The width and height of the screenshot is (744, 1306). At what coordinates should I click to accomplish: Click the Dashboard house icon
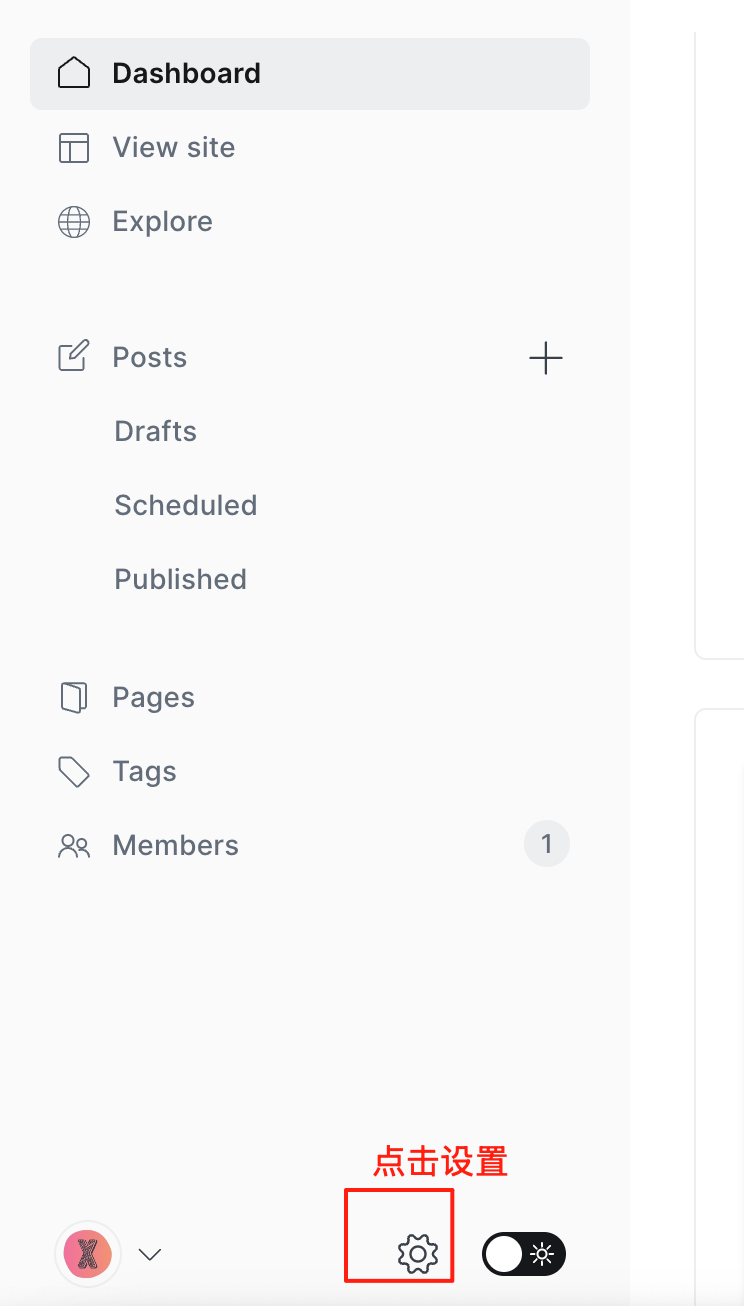[74, 73]
